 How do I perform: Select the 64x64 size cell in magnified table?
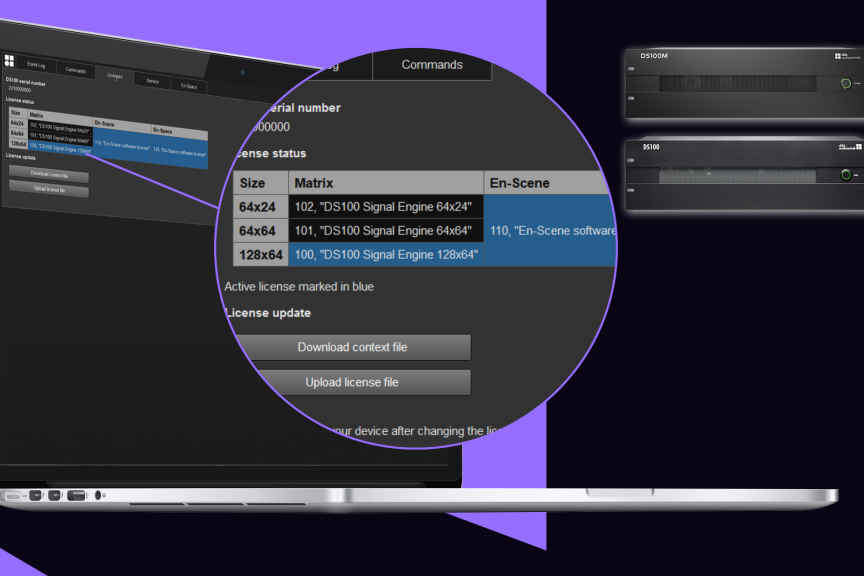coord(261,230)
